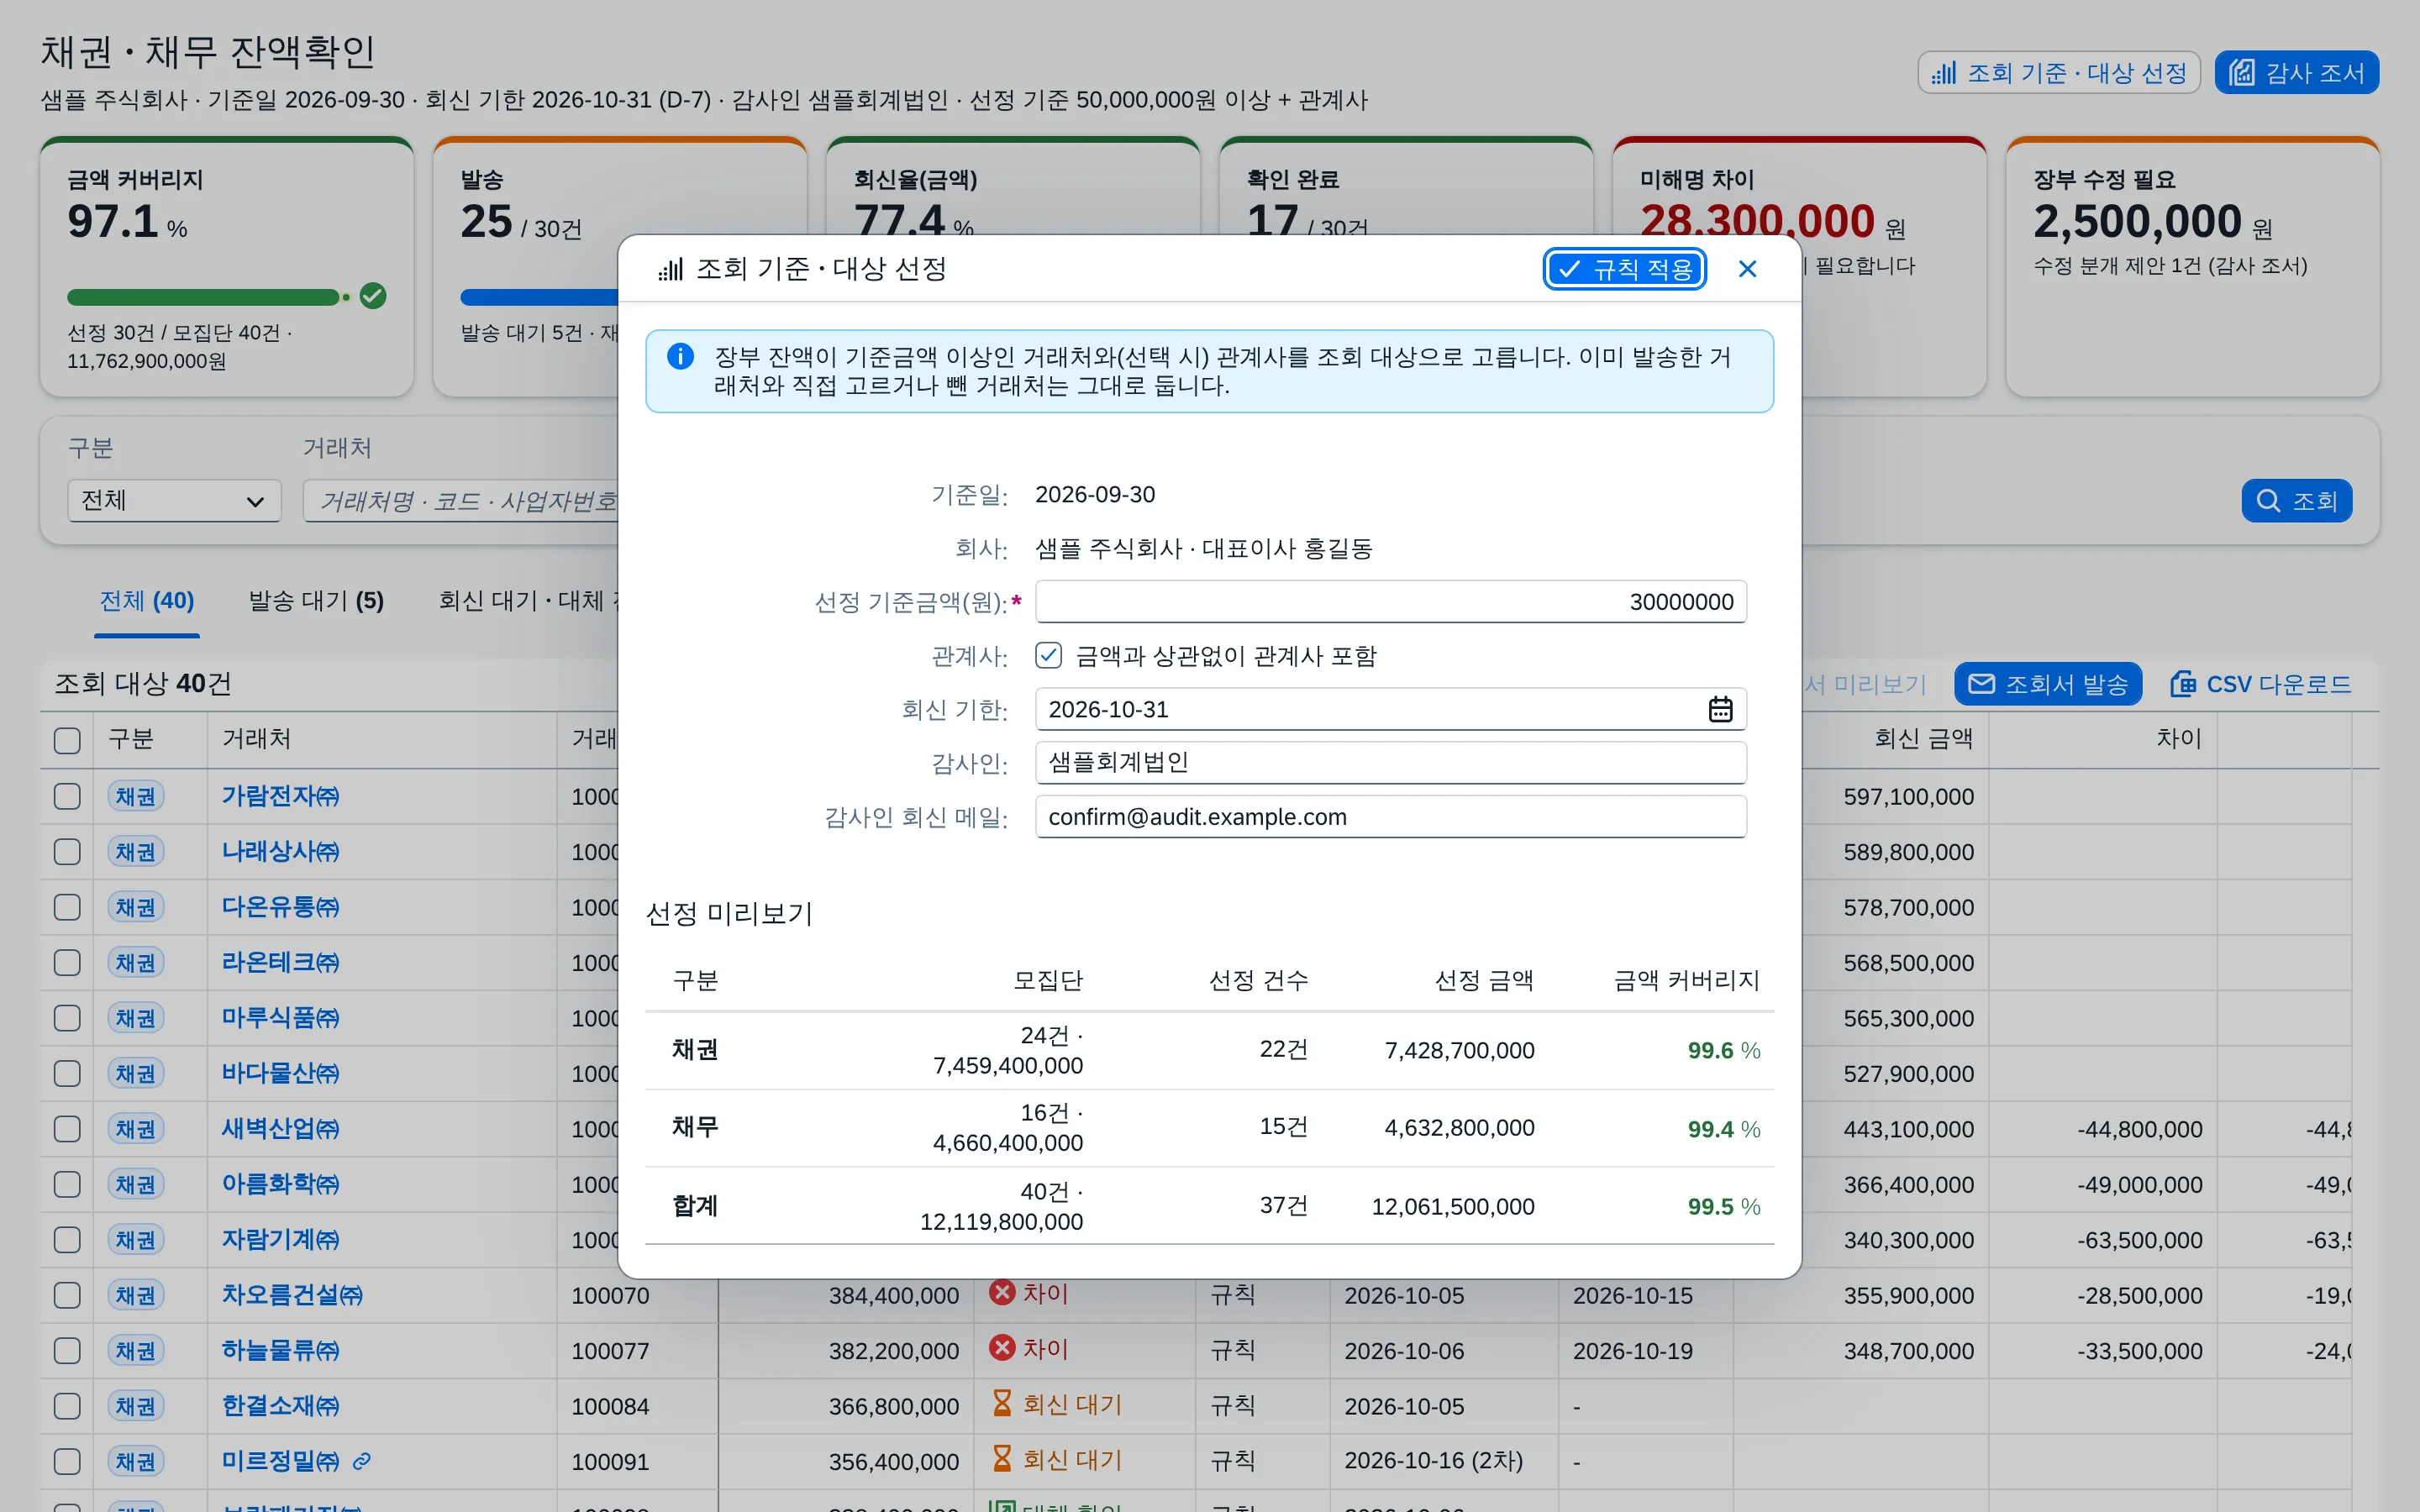Viewport: 2420px width, 1512px height.
Task: Click the red error icon in 차오름건설㈜ row
Action: [x=1002, y=1292]
